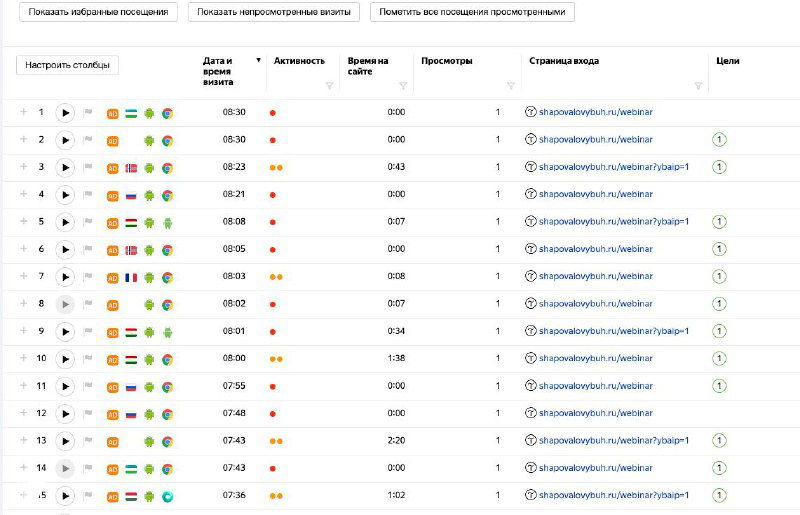Click the teal browser icon in row 15

167,496
